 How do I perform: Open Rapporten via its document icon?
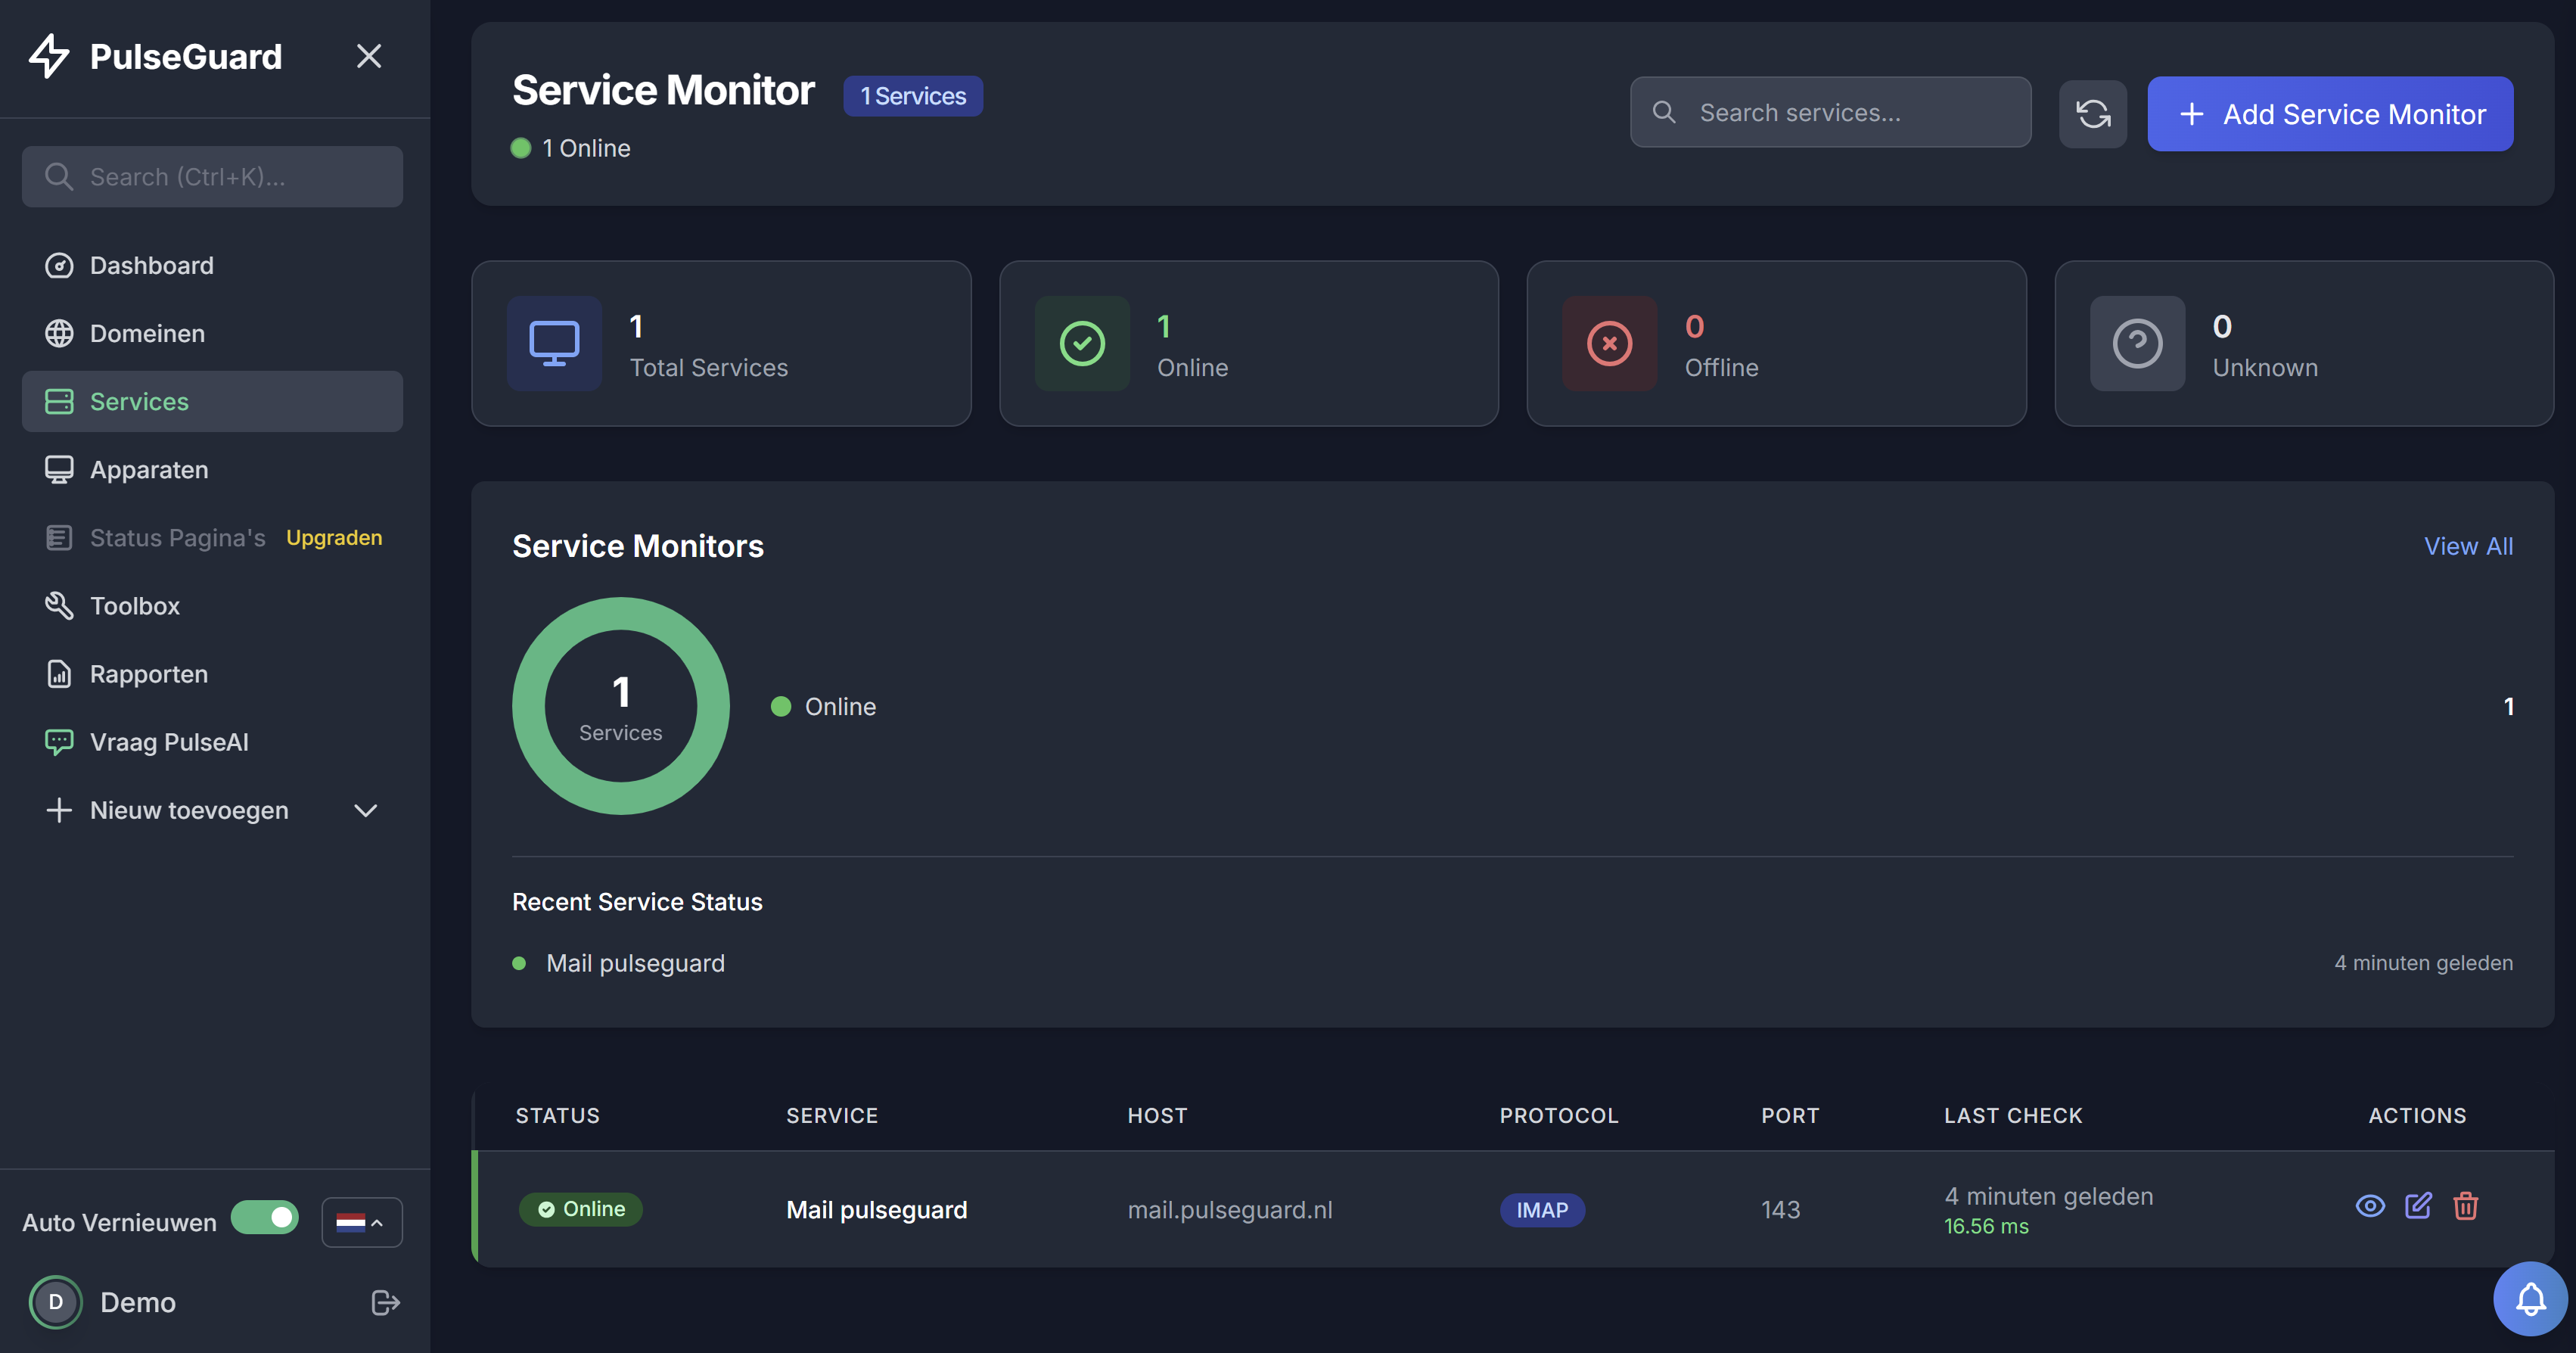coord(59,673)
